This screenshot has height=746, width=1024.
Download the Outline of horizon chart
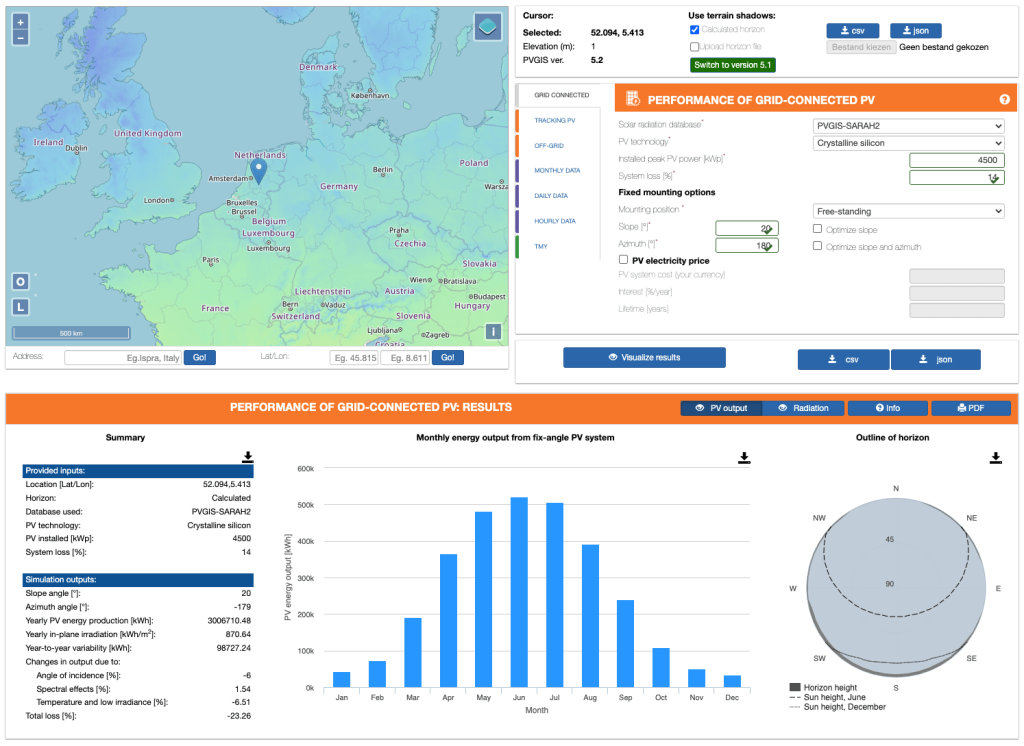pyautogui.click(x=996, y=457)
